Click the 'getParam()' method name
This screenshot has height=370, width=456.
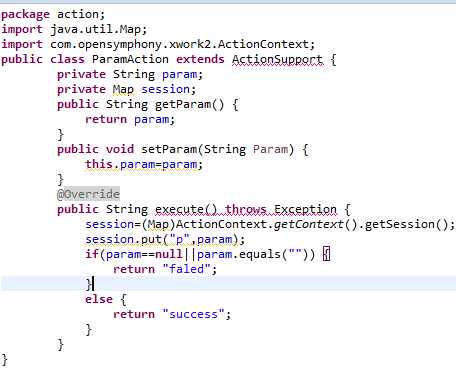click(189, 105)
